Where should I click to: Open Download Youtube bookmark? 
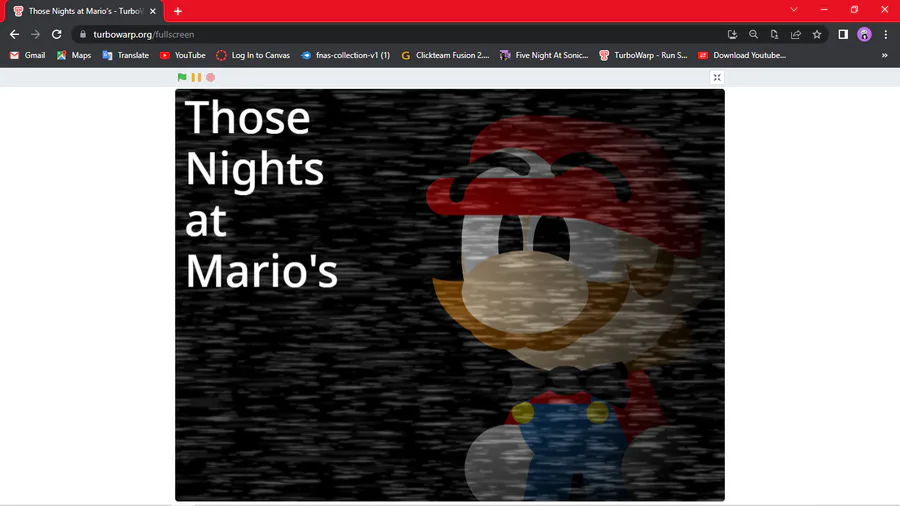click(742, 55)
